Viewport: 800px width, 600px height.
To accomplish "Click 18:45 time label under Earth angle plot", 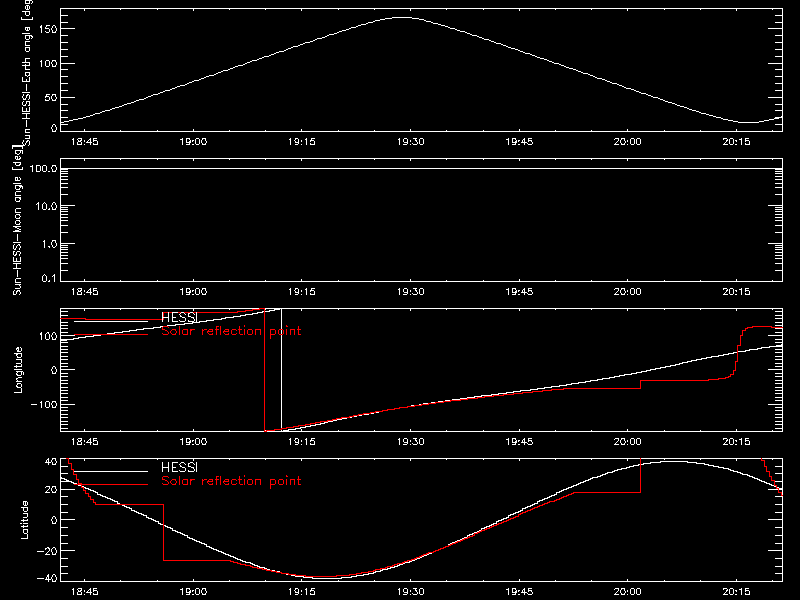I will click(x=85, y=142).
